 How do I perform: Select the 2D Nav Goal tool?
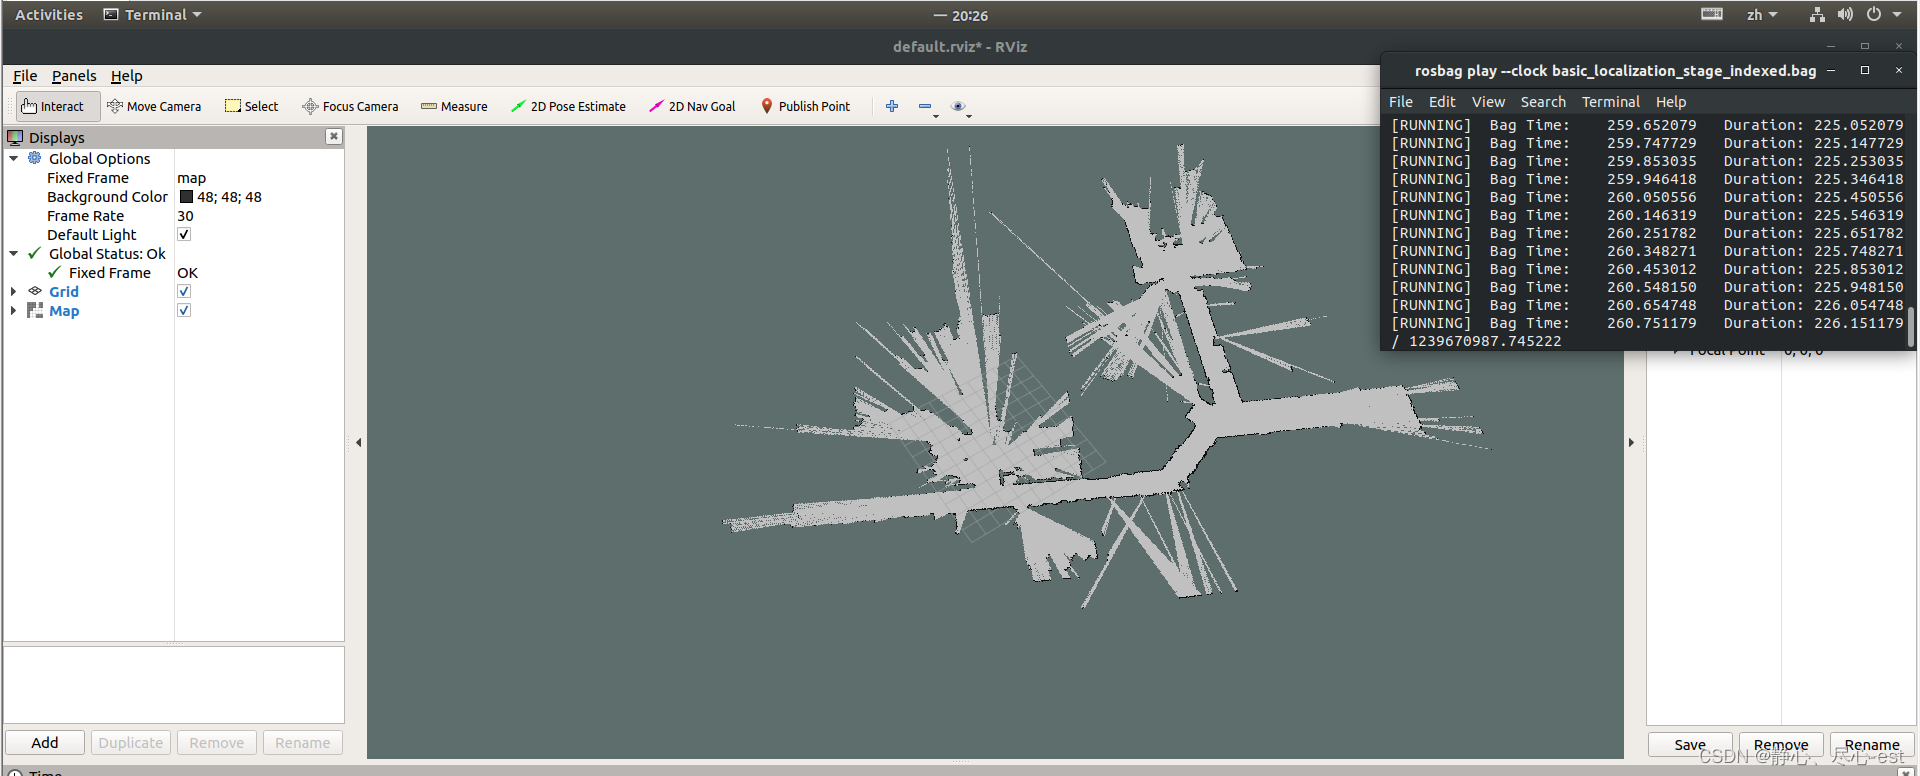[x=692, y=106]
